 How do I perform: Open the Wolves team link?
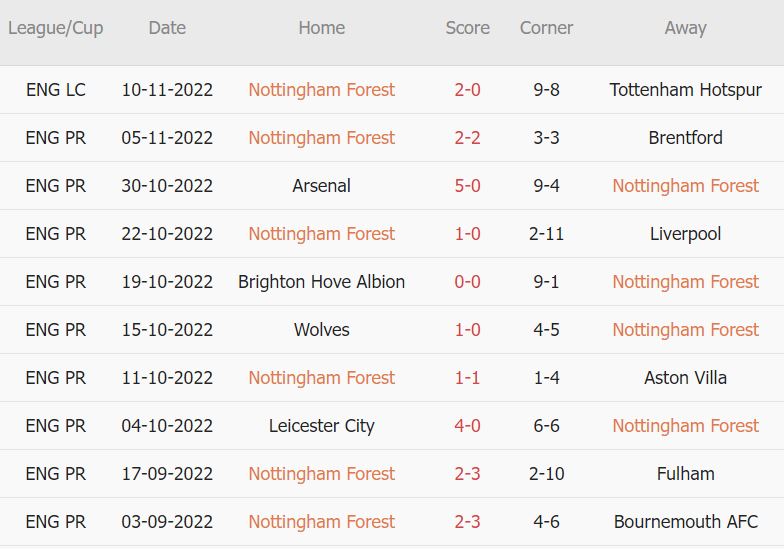[321, 330]
